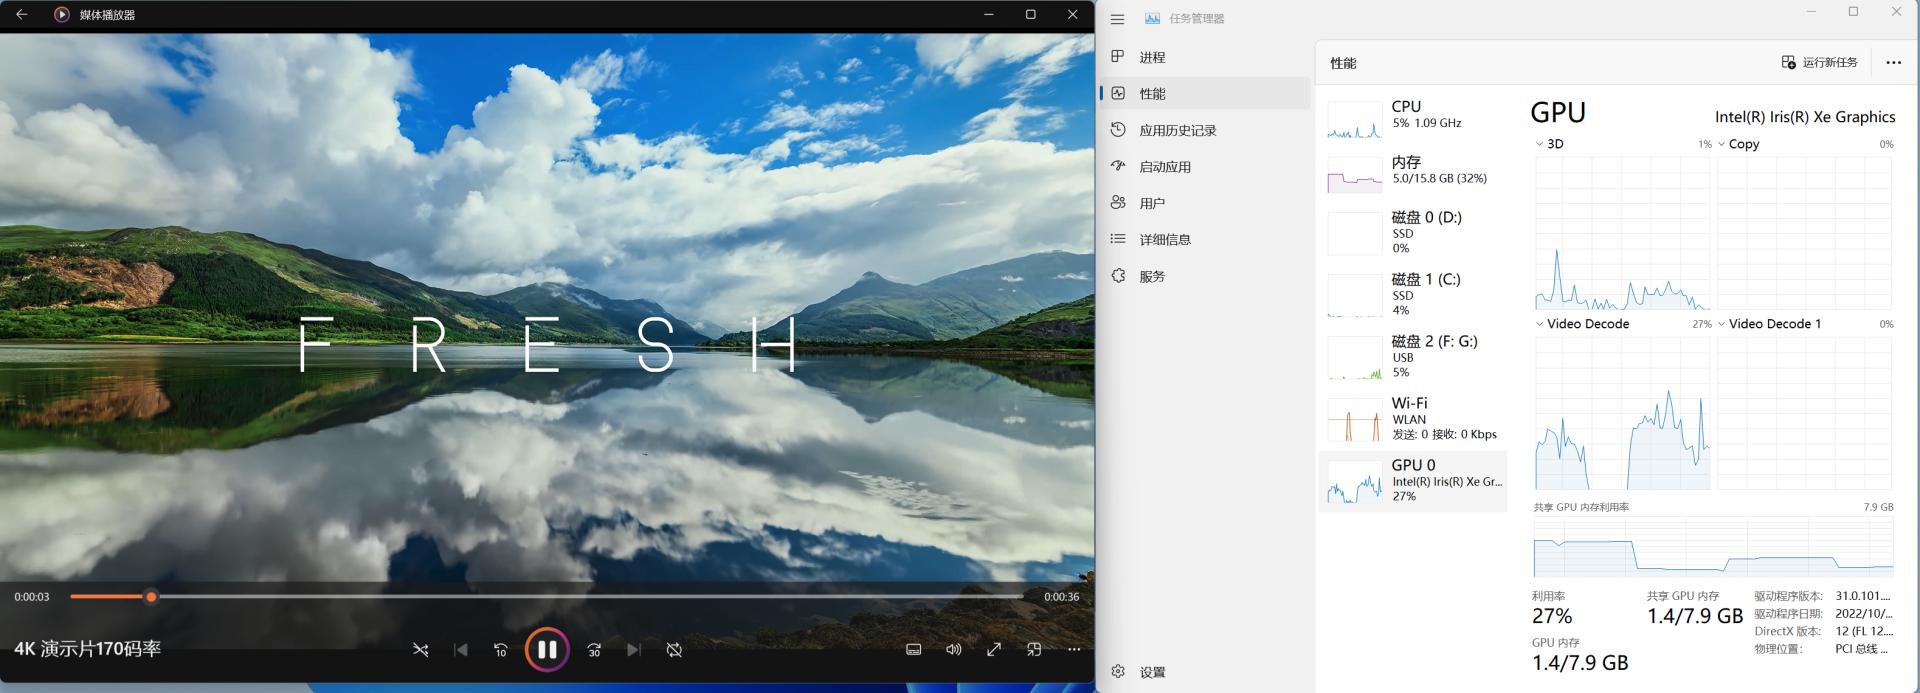Toggle shuffle mode

tap(421, 650)
